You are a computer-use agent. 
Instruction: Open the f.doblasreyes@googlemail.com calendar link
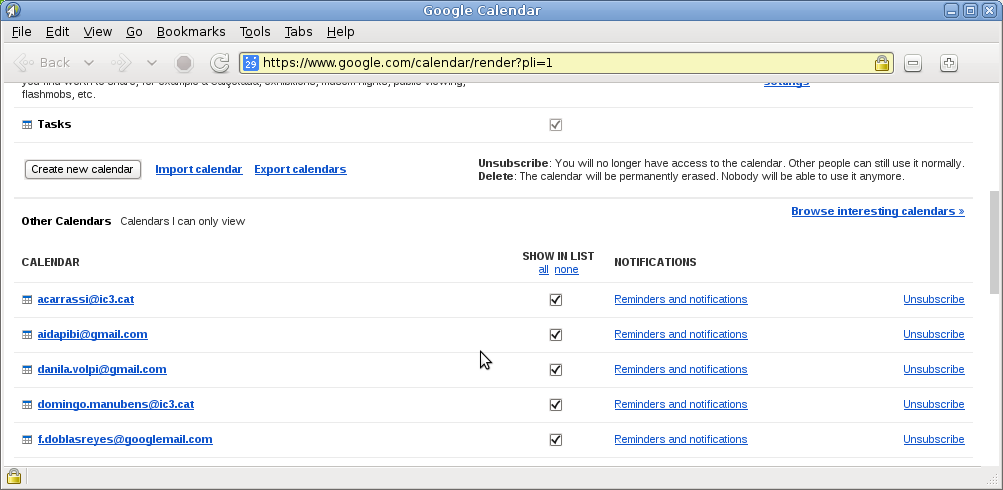click(125, 439)
